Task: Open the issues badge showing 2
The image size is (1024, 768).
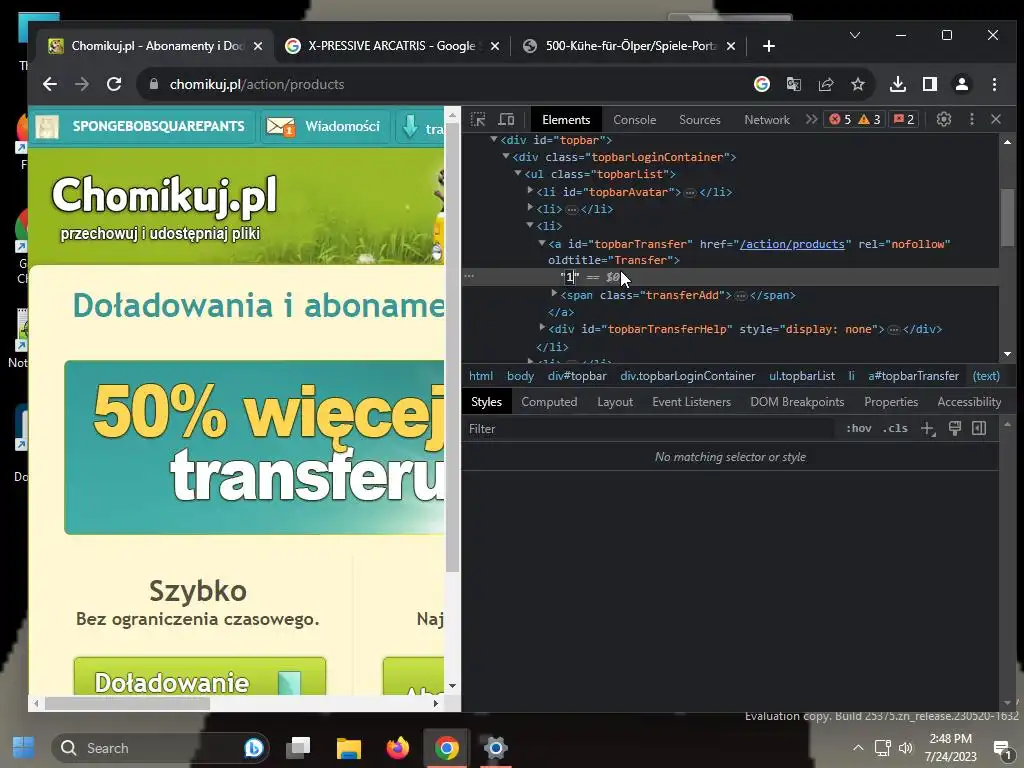Action: 904,120
